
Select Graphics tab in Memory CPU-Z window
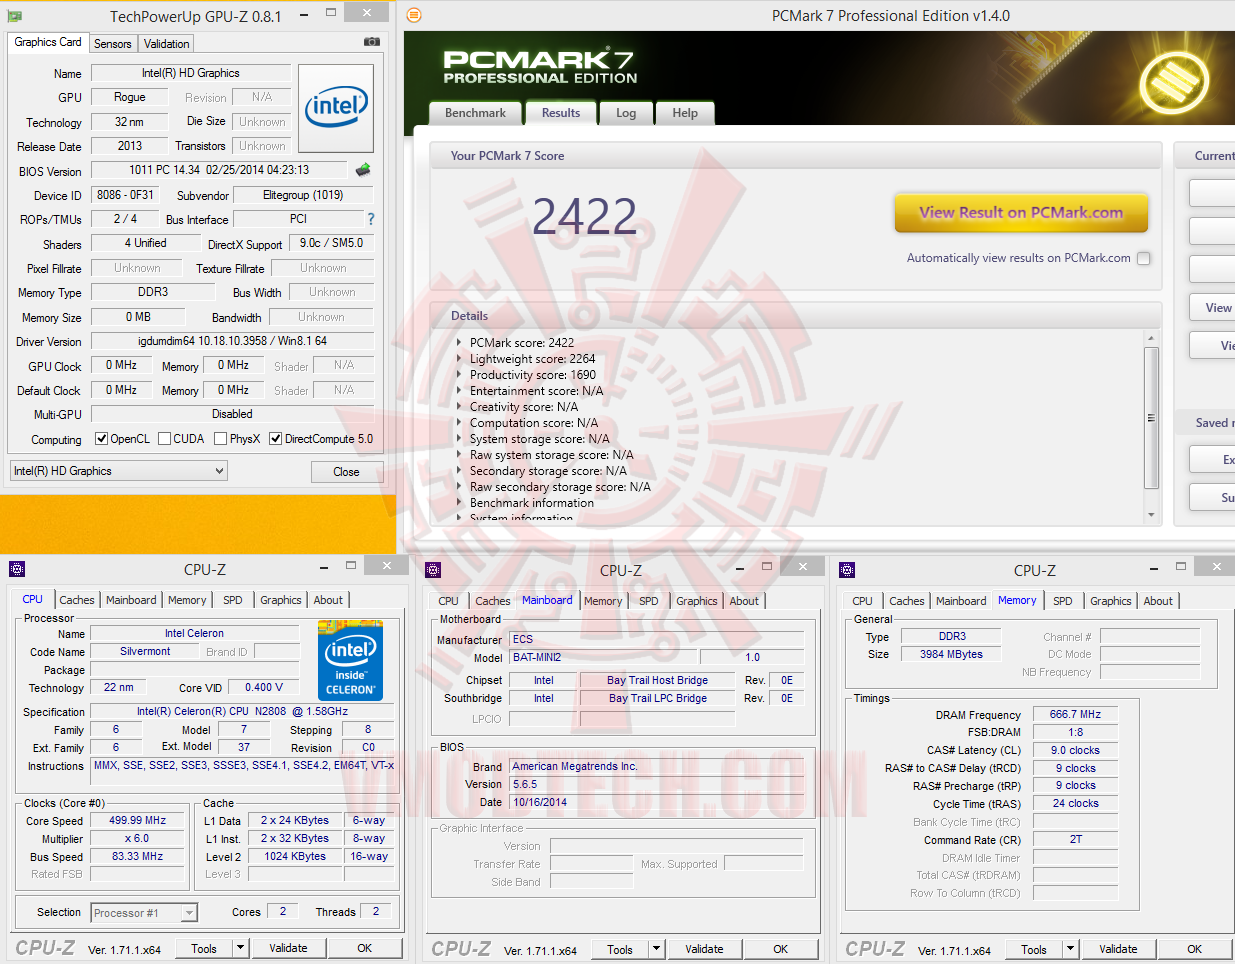(x=1111, y=601)
